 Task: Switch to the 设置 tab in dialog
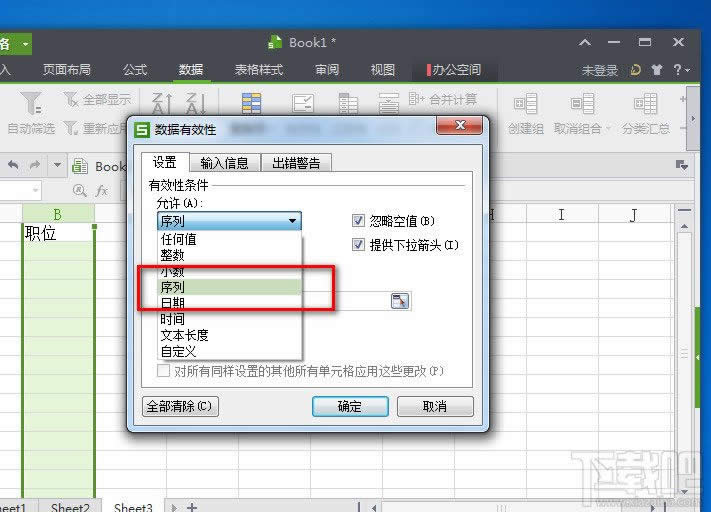(165, 162)
